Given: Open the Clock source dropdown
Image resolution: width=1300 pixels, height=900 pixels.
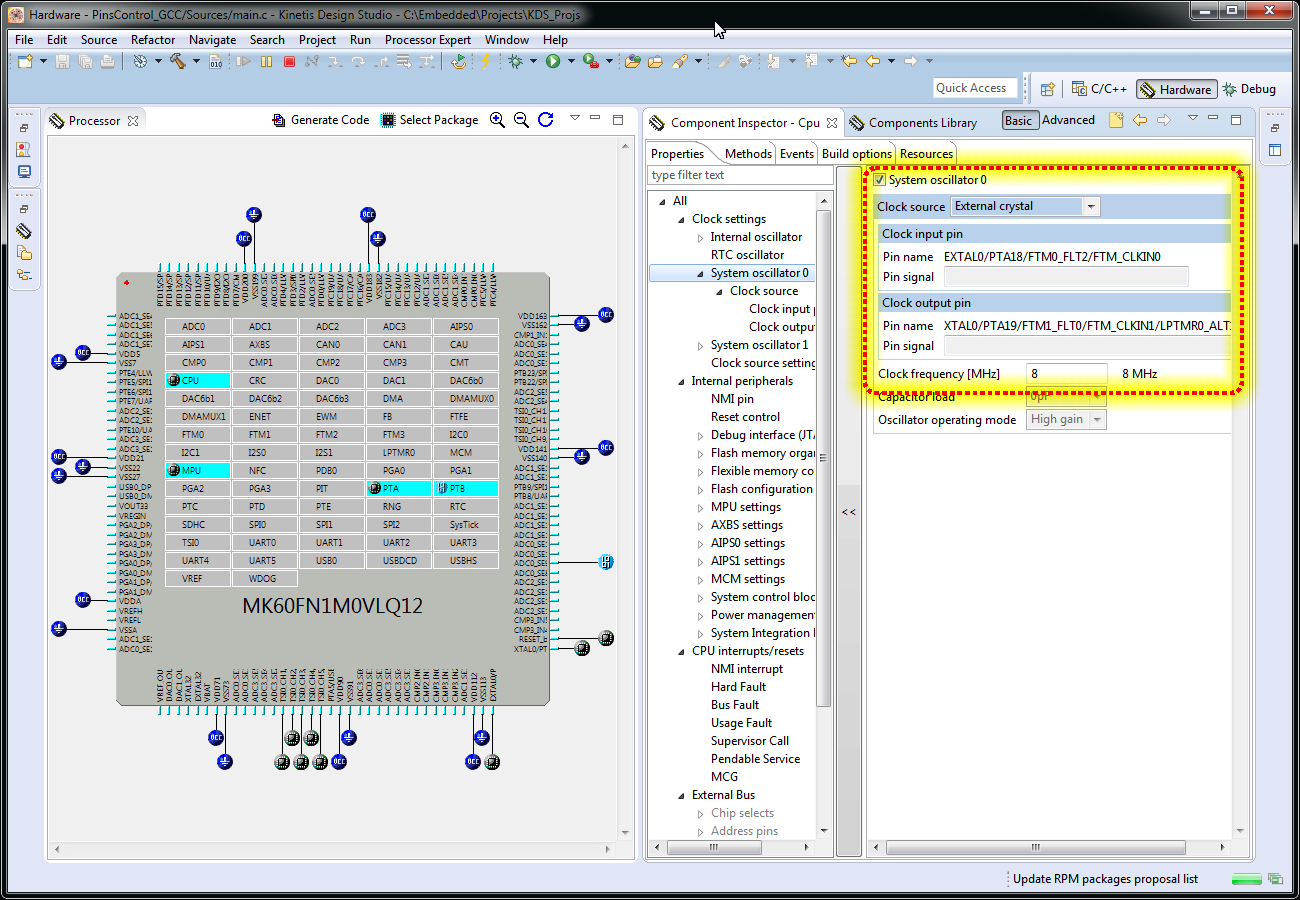Looking at the screenshot, I should coord(1091,207).
